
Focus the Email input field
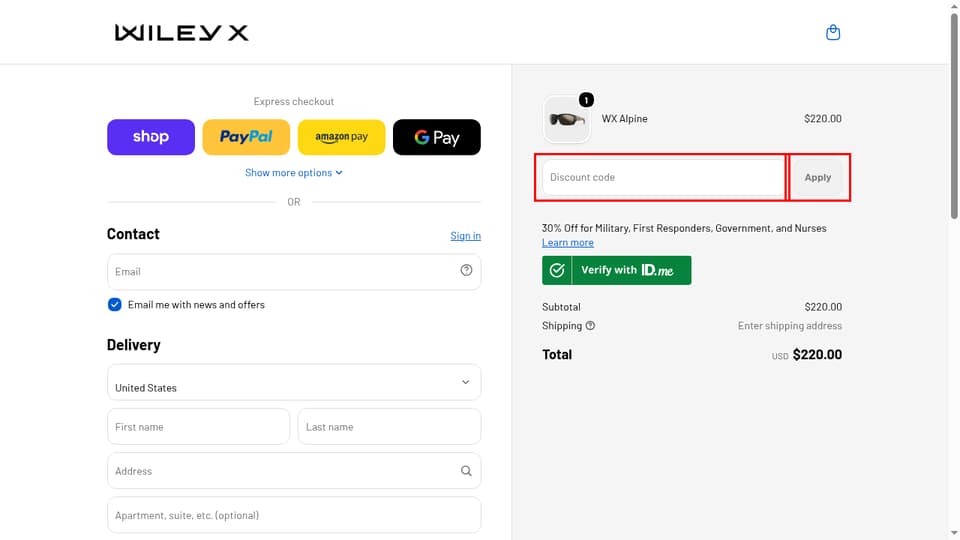(x=294, y=272)
